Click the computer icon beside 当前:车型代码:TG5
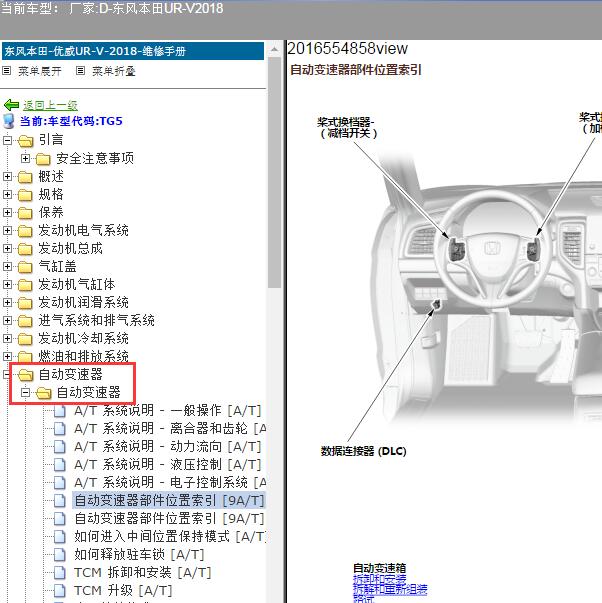602x603 pixels. click(x=8, y=121)
